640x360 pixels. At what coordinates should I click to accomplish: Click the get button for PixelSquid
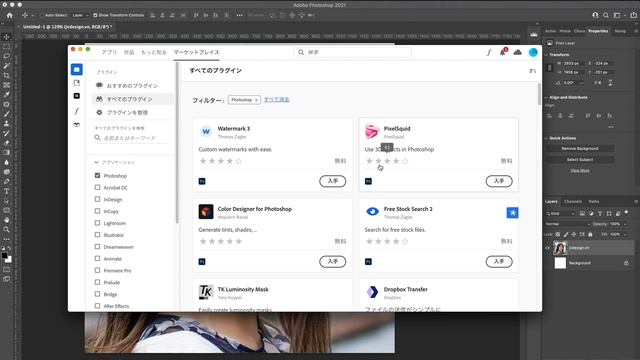coord(499,181)
